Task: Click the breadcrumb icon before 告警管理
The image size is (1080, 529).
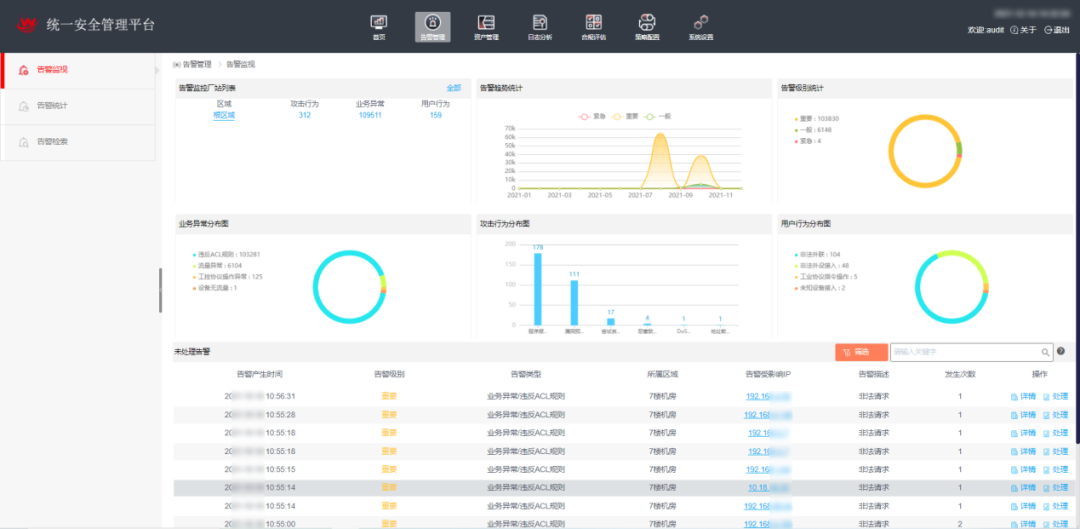Action: pyautogui.click(x=176, y=64)
